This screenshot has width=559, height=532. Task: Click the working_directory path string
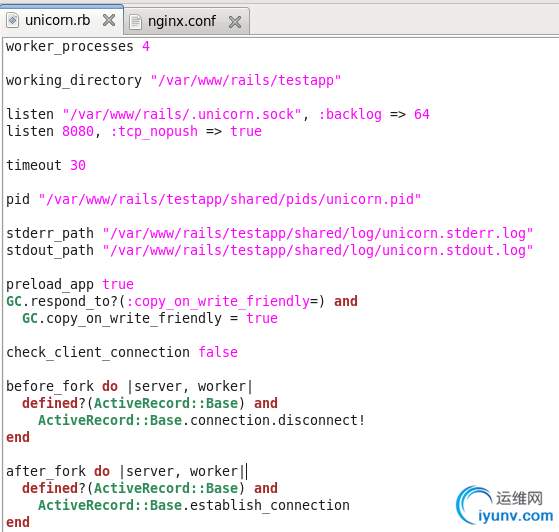[246, 80]
